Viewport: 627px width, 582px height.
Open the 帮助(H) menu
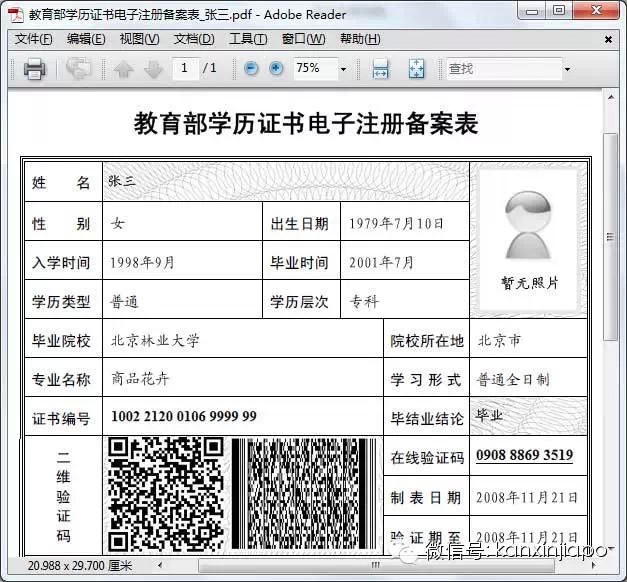[360, 40]
